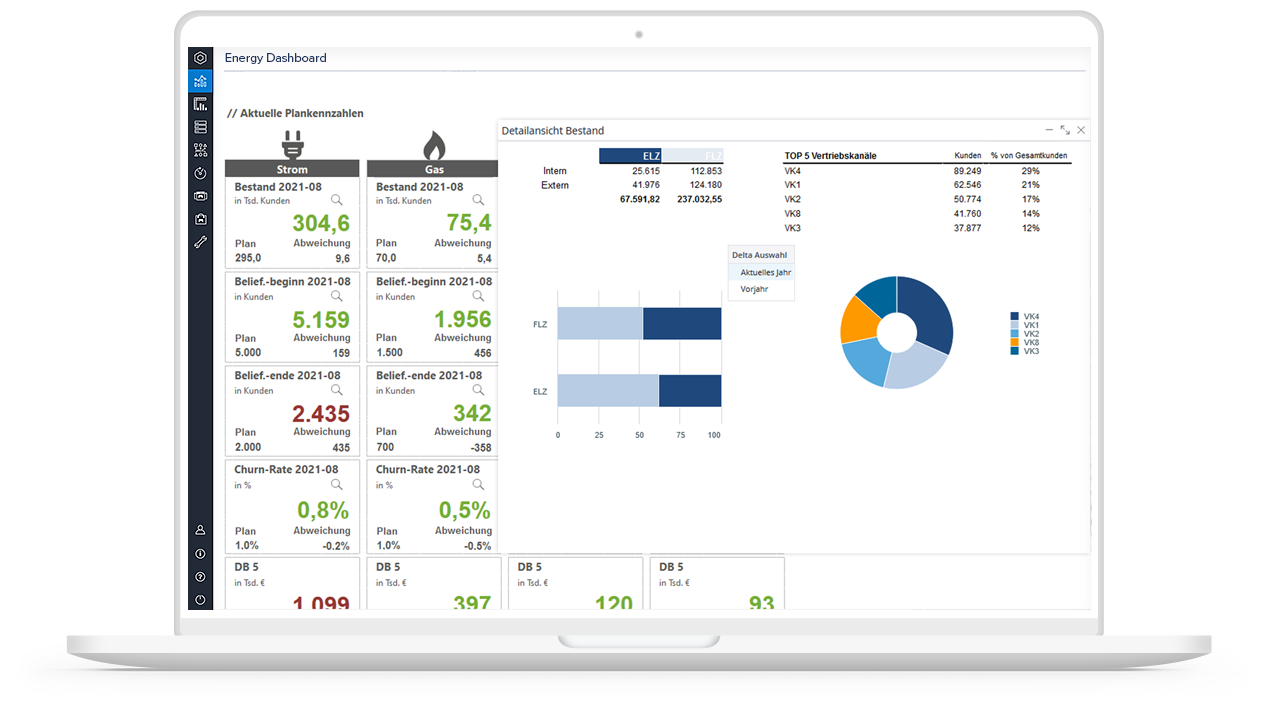Open the screen monitor sidebar icon
The width and height of the screenshot is (1280, 720).
click(x=200, y=196)
